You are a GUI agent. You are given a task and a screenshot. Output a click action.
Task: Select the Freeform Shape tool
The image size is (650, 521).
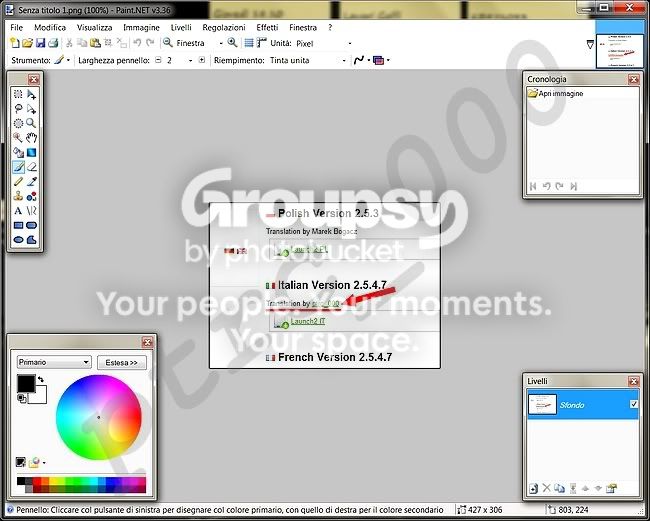coord(32,240)
